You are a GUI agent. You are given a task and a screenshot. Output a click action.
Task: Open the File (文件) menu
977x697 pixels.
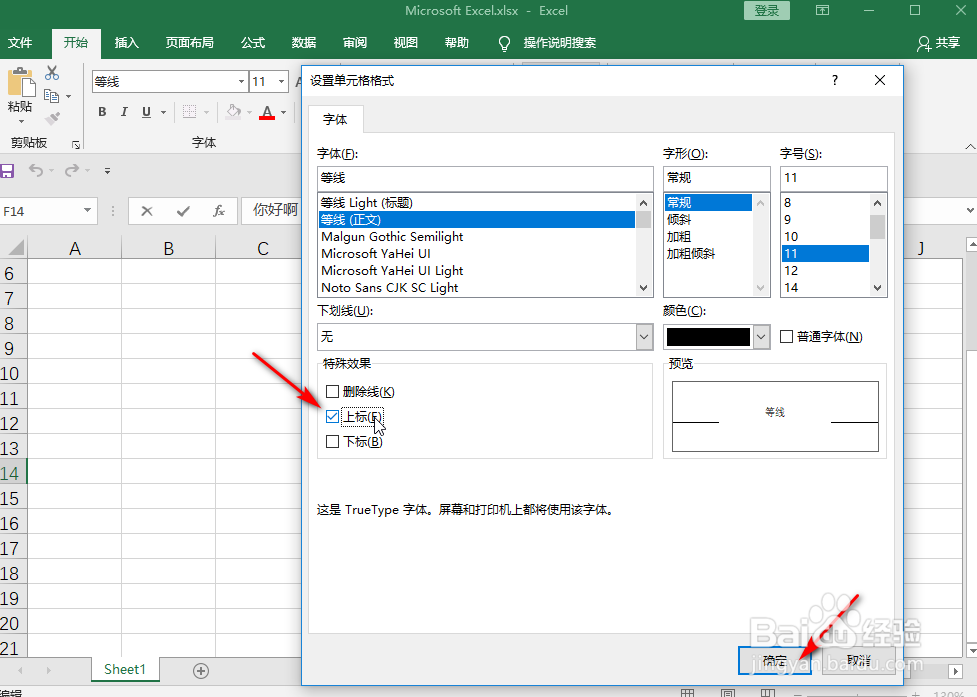20,43
